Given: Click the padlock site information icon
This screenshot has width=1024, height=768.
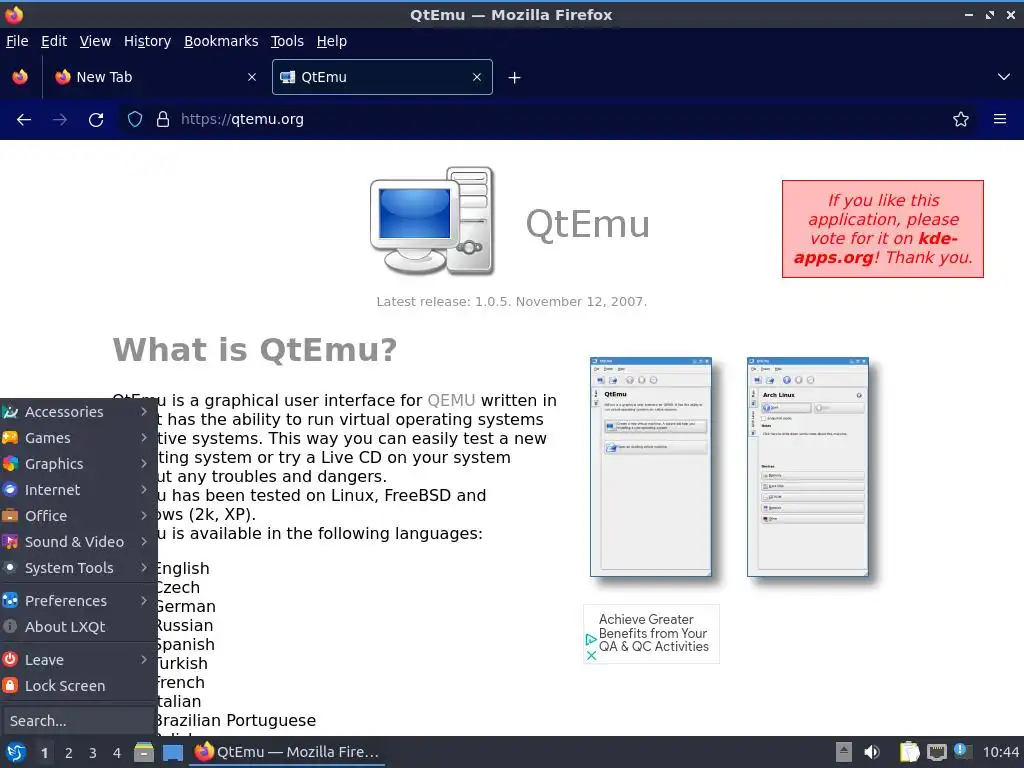Looking at the screenshot, I should (x=163, y=120).
